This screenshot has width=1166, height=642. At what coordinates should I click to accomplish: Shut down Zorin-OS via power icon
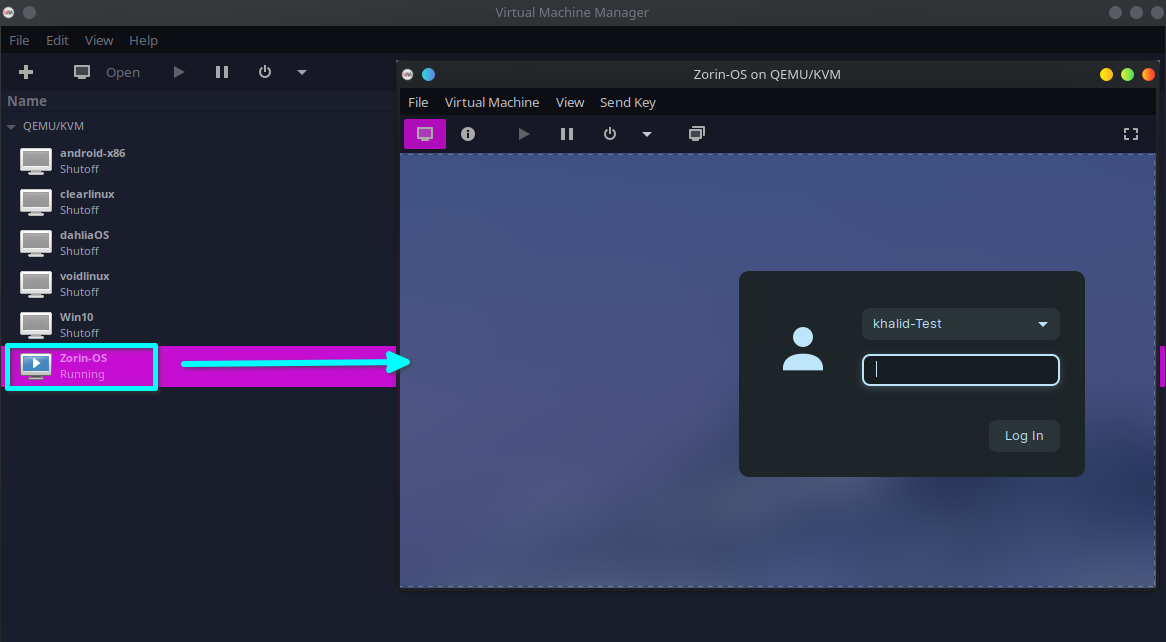click(610, 134)
